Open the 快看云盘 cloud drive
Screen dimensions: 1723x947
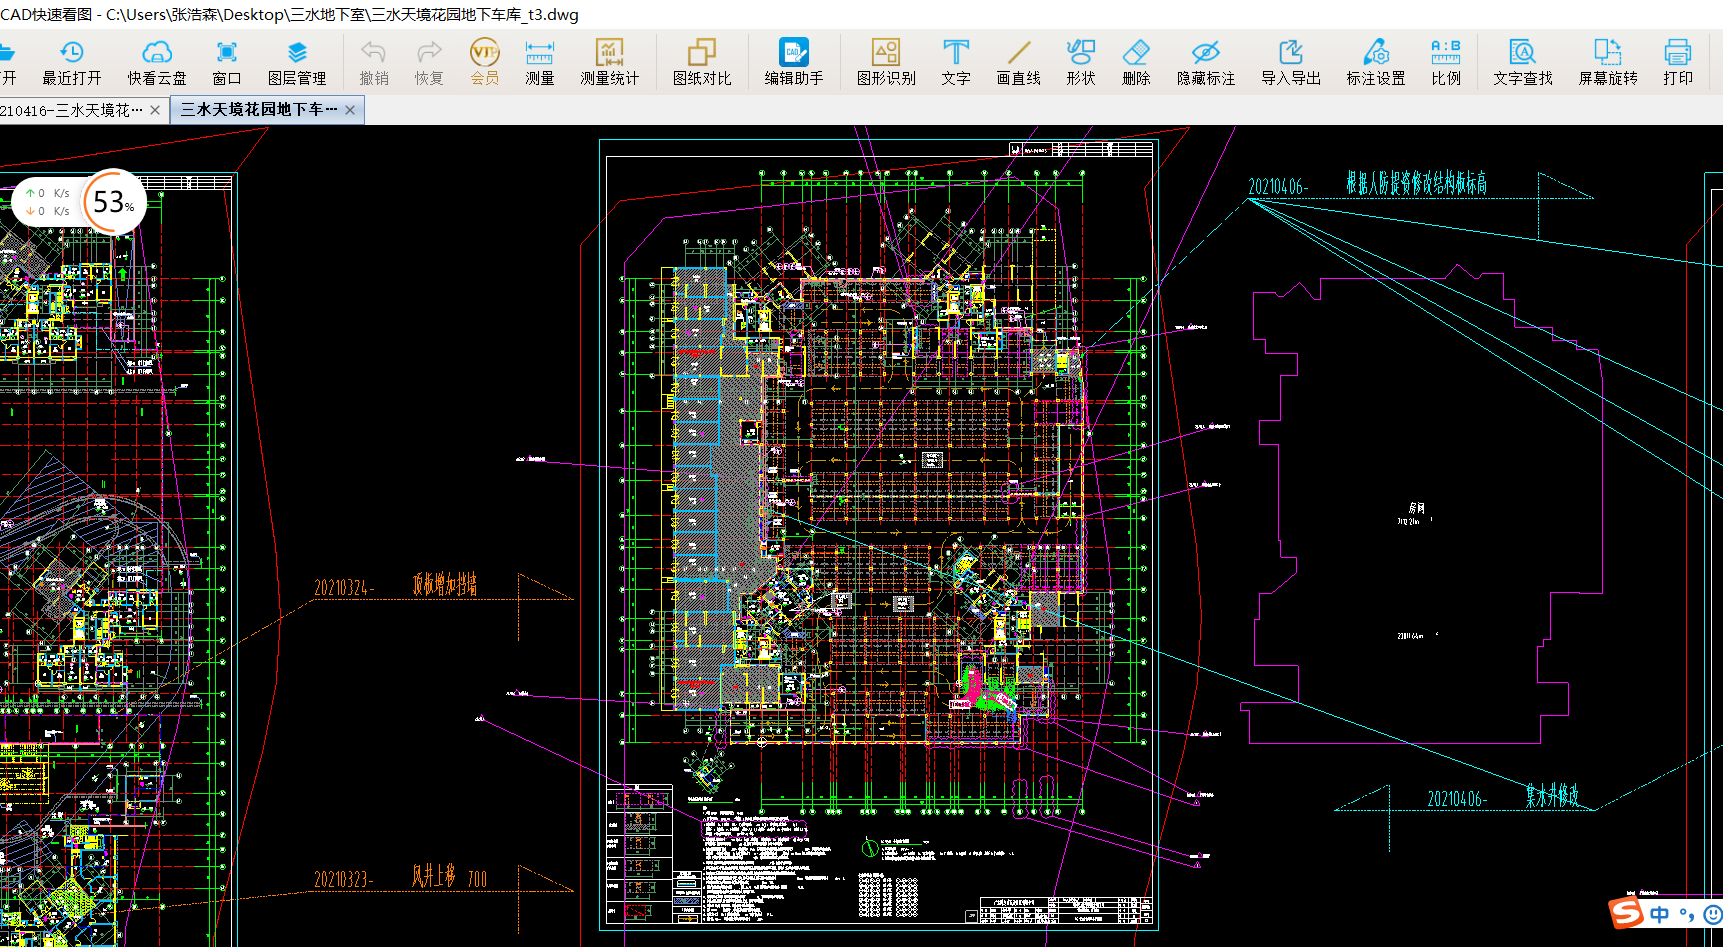157,63
